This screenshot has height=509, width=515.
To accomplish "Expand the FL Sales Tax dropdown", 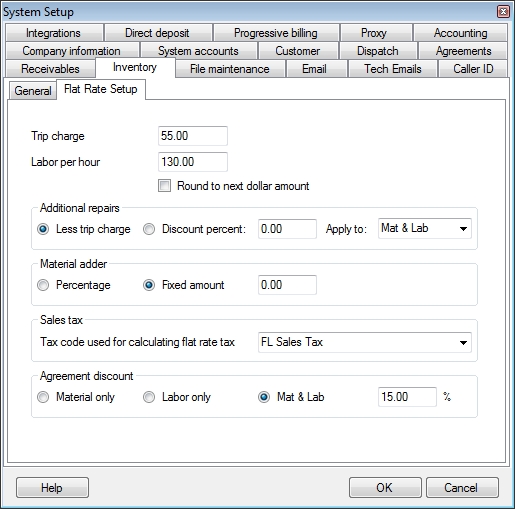I will (x=365, y=342).
